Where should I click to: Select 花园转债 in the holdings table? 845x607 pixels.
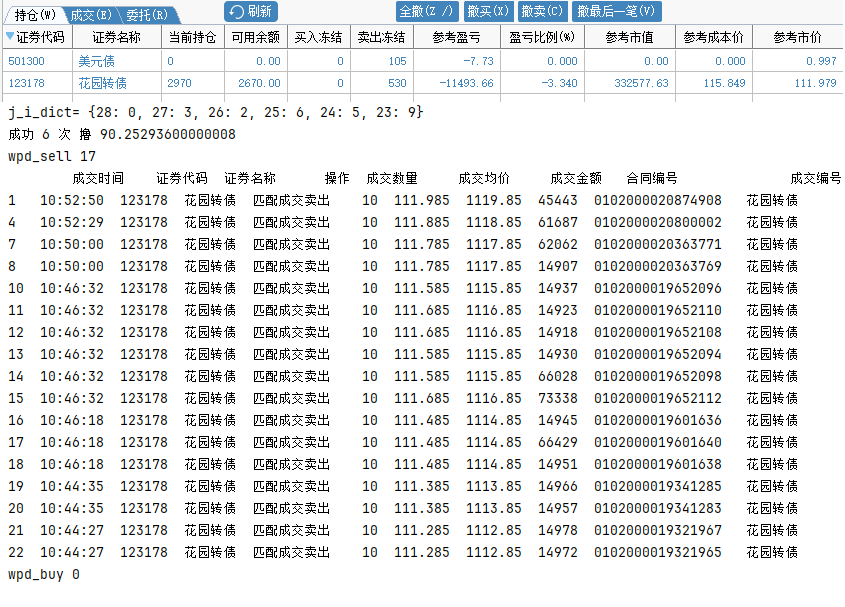[x=102, y=84]
